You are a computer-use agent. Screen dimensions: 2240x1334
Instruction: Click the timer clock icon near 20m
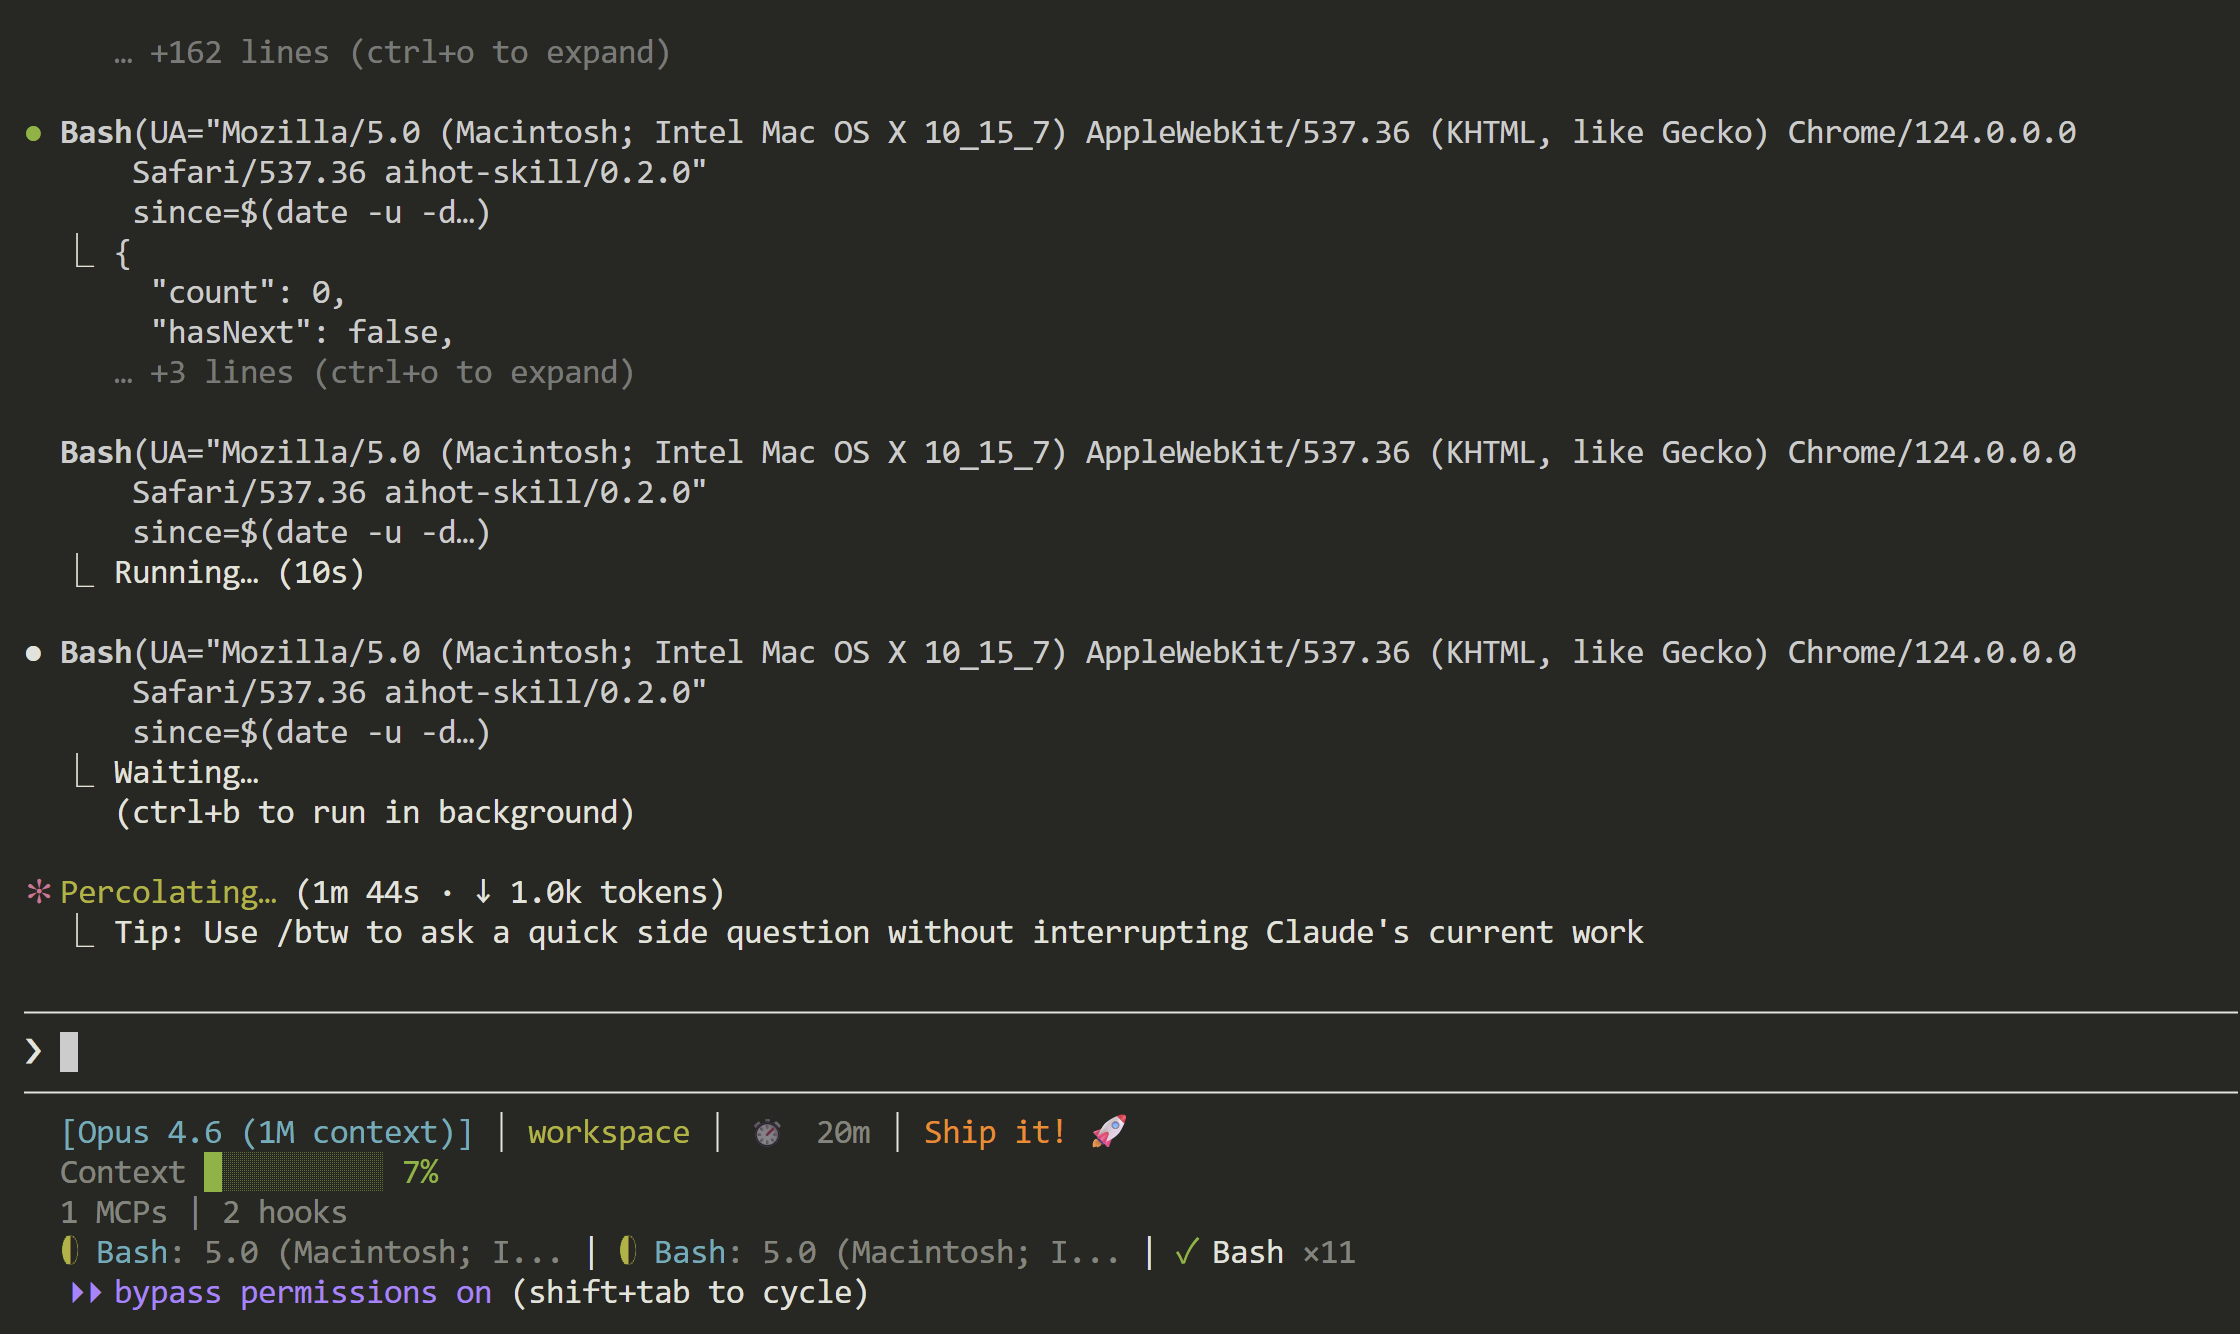coord(767,1132)
